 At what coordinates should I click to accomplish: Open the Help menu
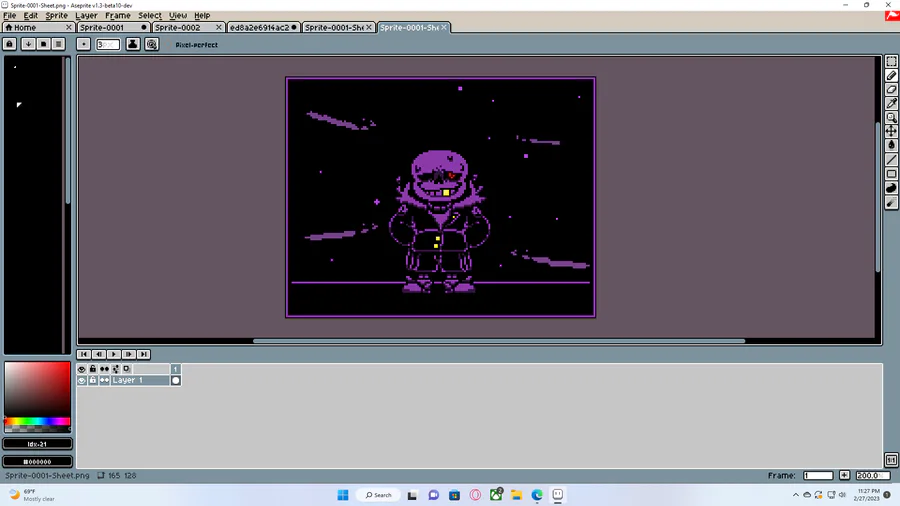pyautogui.click(x=202, y=15)
